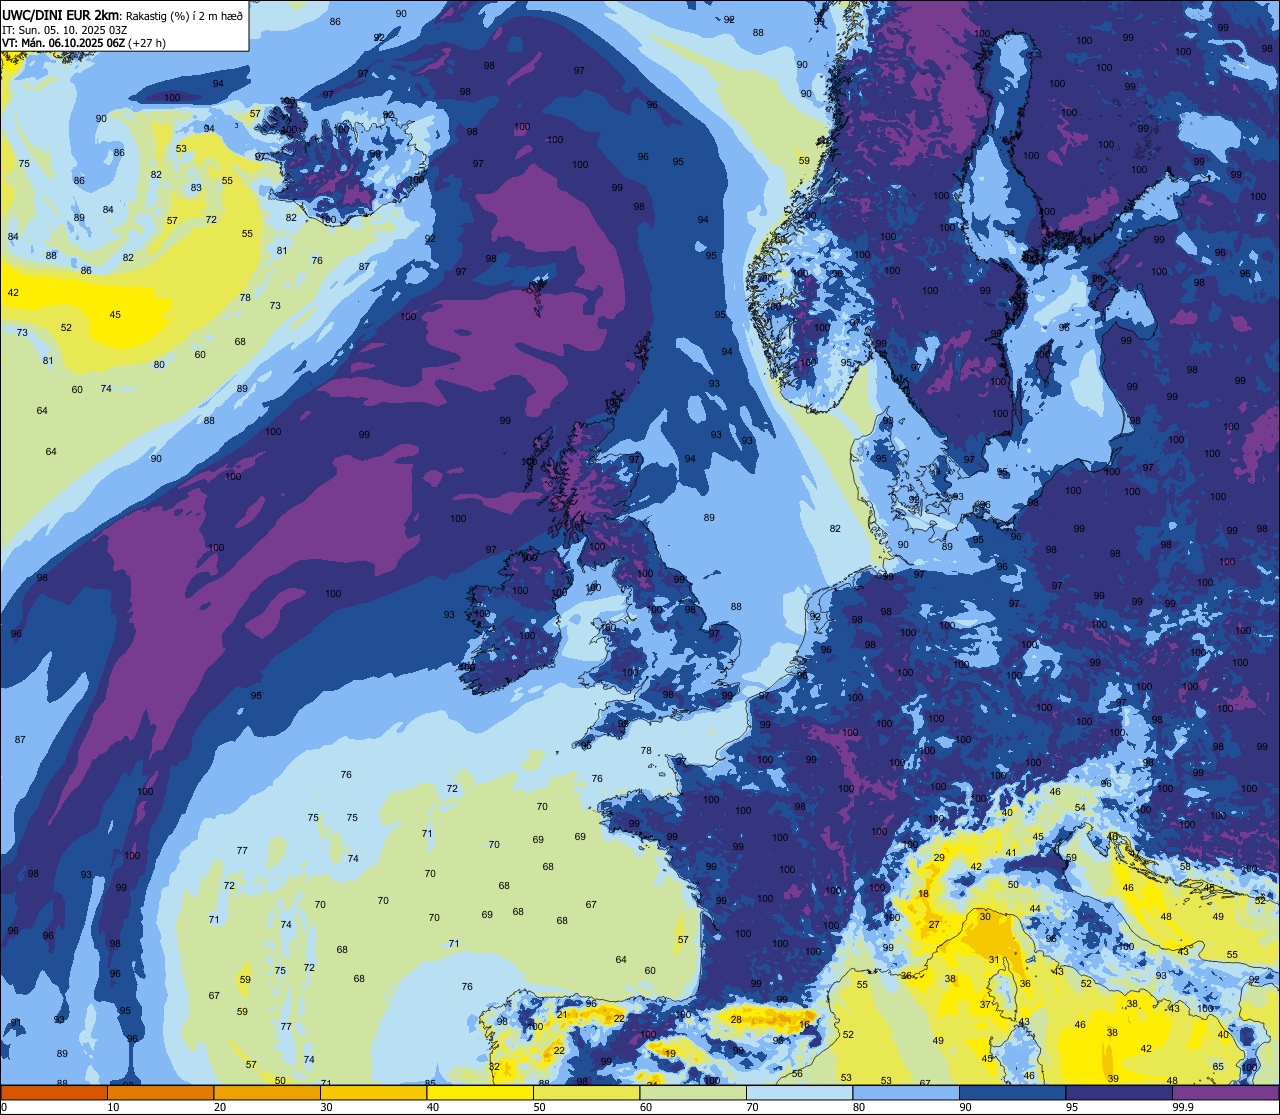Click the humidity value "28" over the Pyrenees

coord(736,1019)
